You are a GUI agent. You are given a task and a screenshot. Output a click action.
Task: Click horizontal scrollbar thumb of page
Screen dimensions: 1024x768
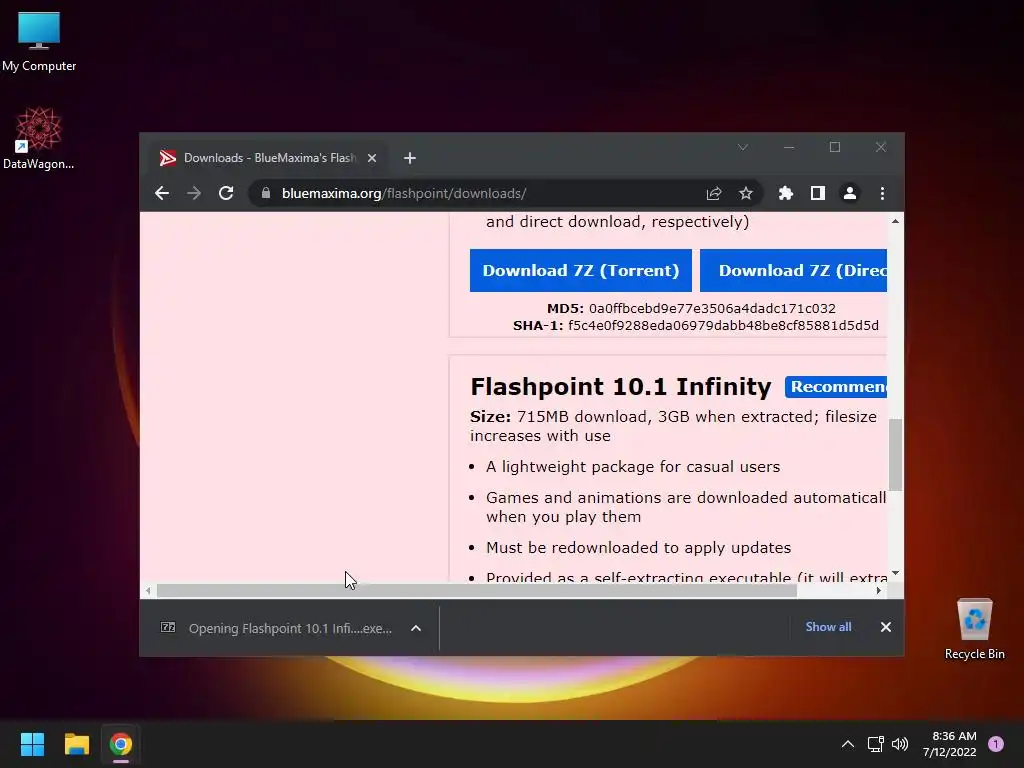click(x=477, y=591)
